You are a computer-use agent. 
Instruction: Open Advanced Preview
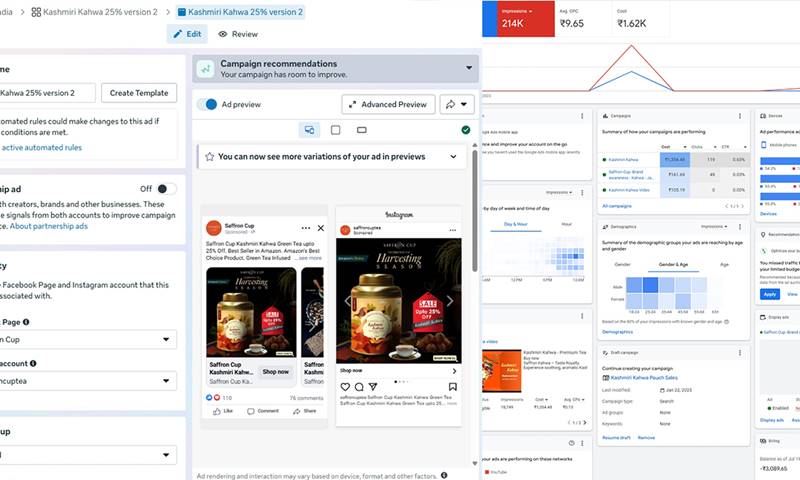(x=388, y=104)
